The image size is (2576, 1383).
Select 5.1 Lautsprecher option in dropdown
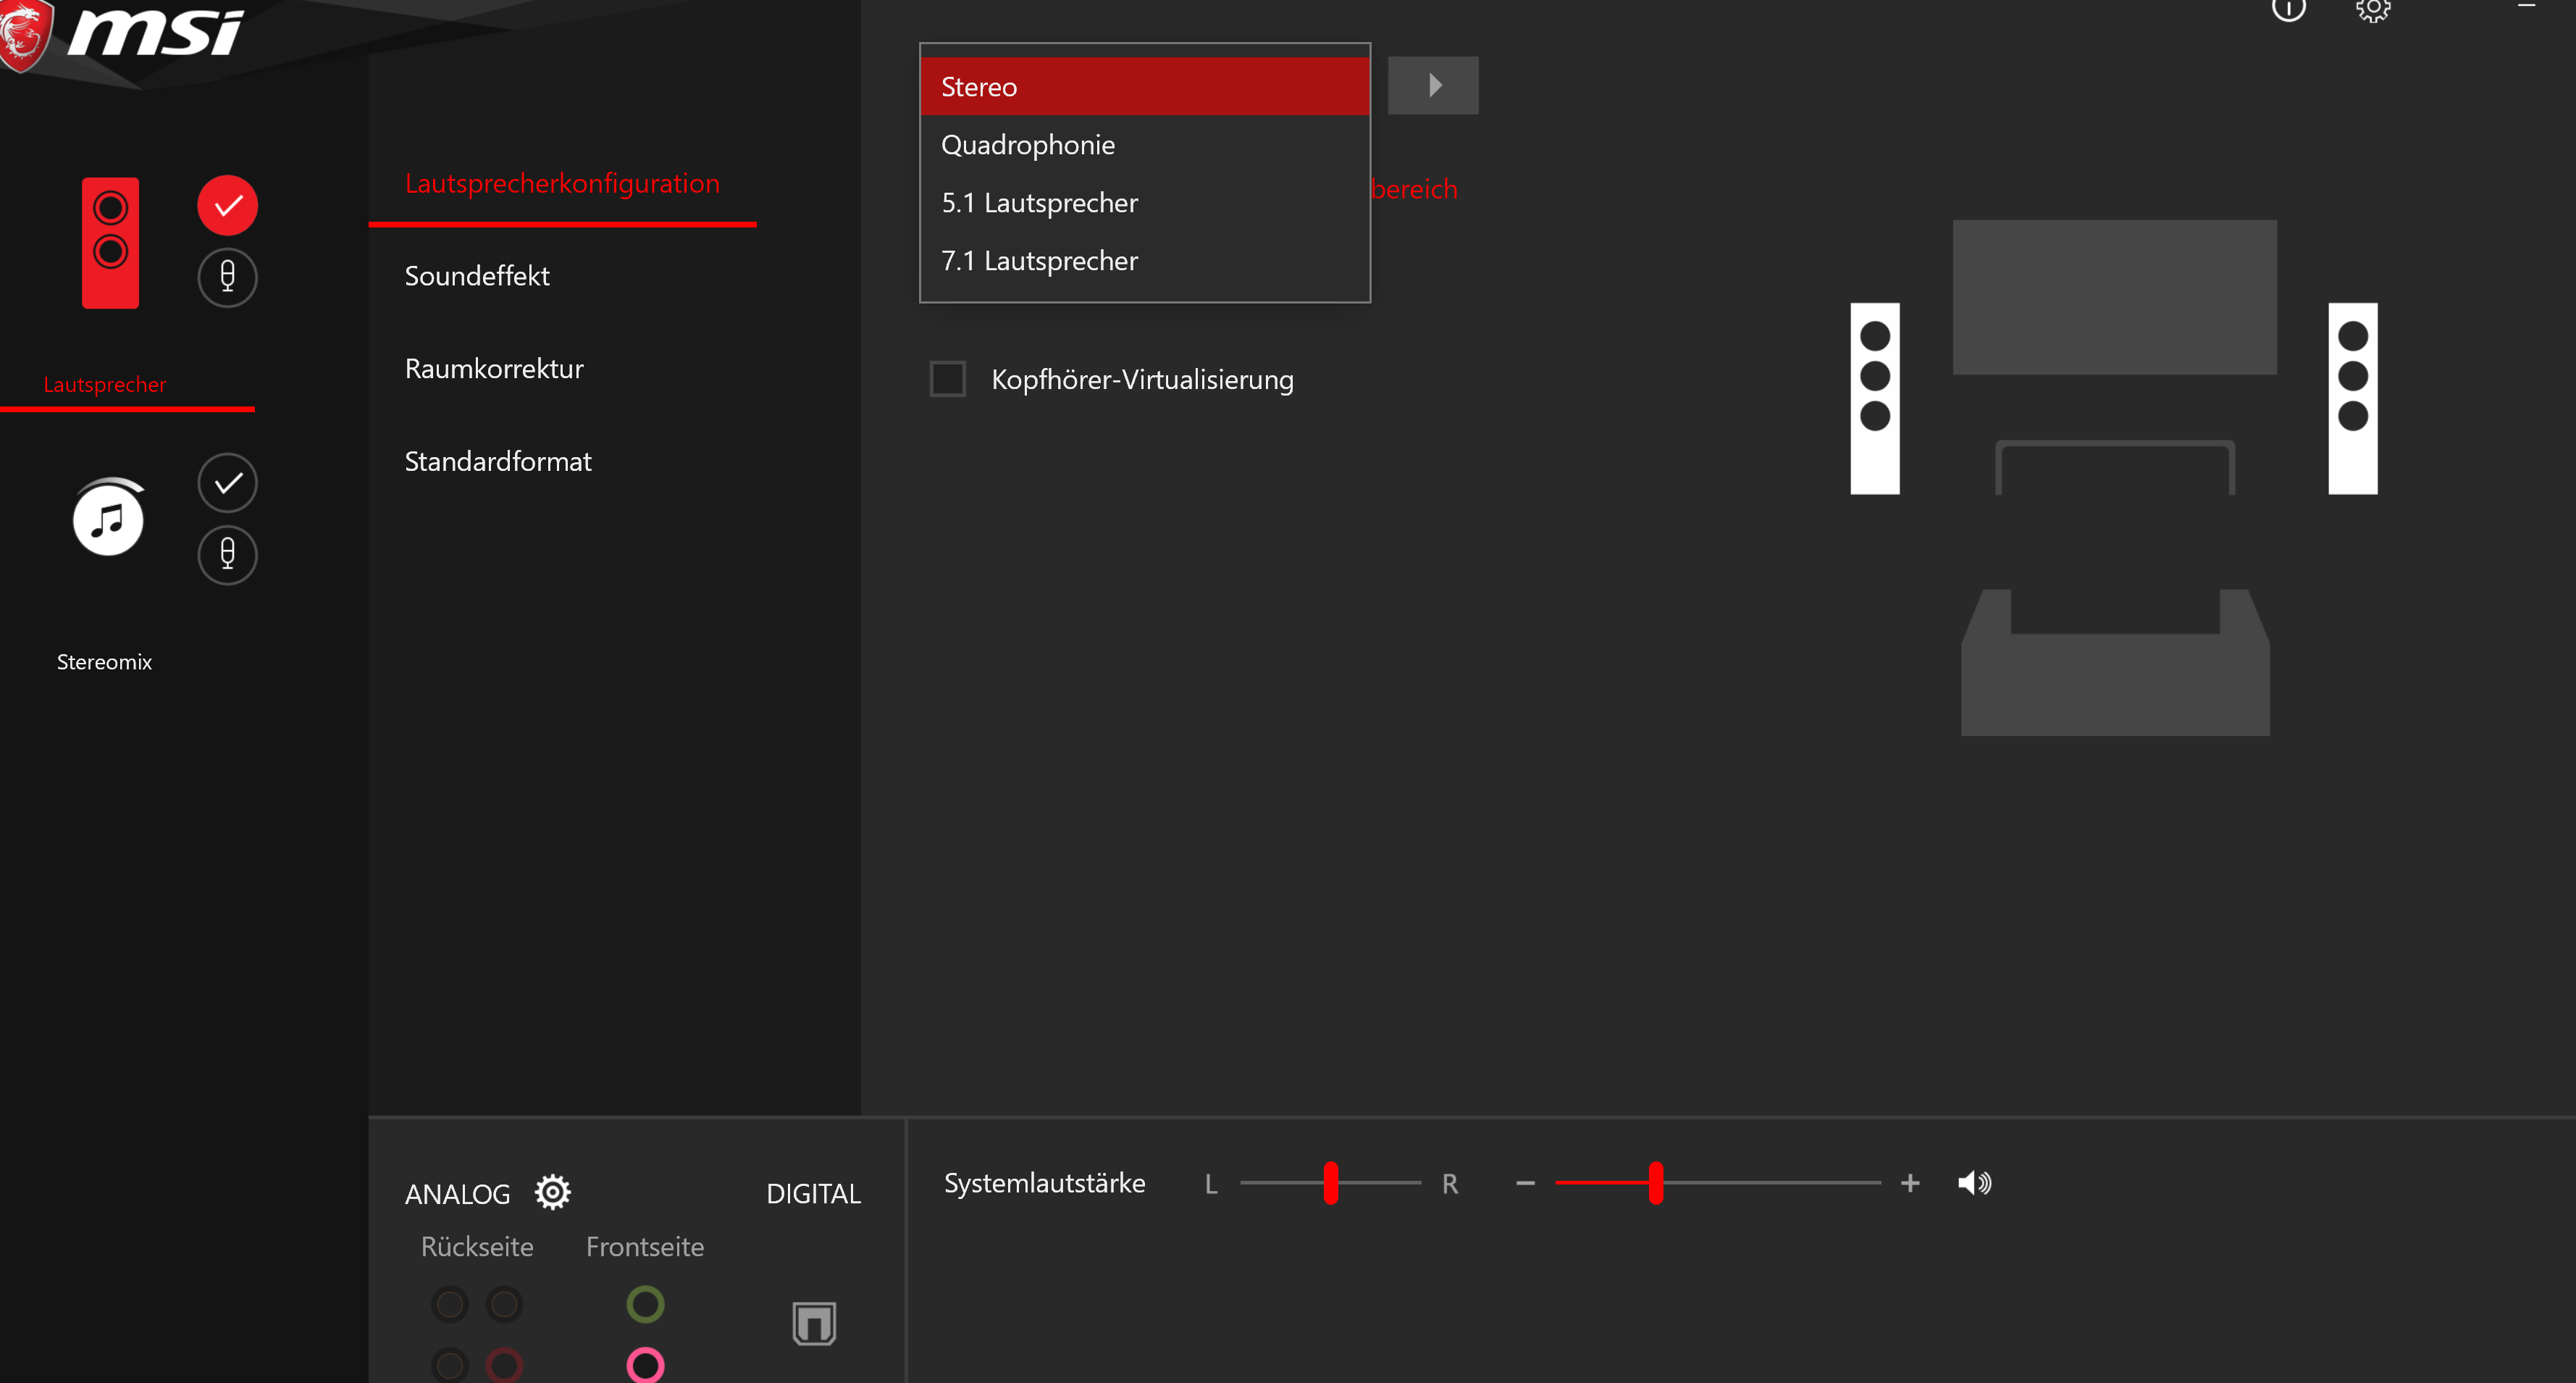point(1039,203)
